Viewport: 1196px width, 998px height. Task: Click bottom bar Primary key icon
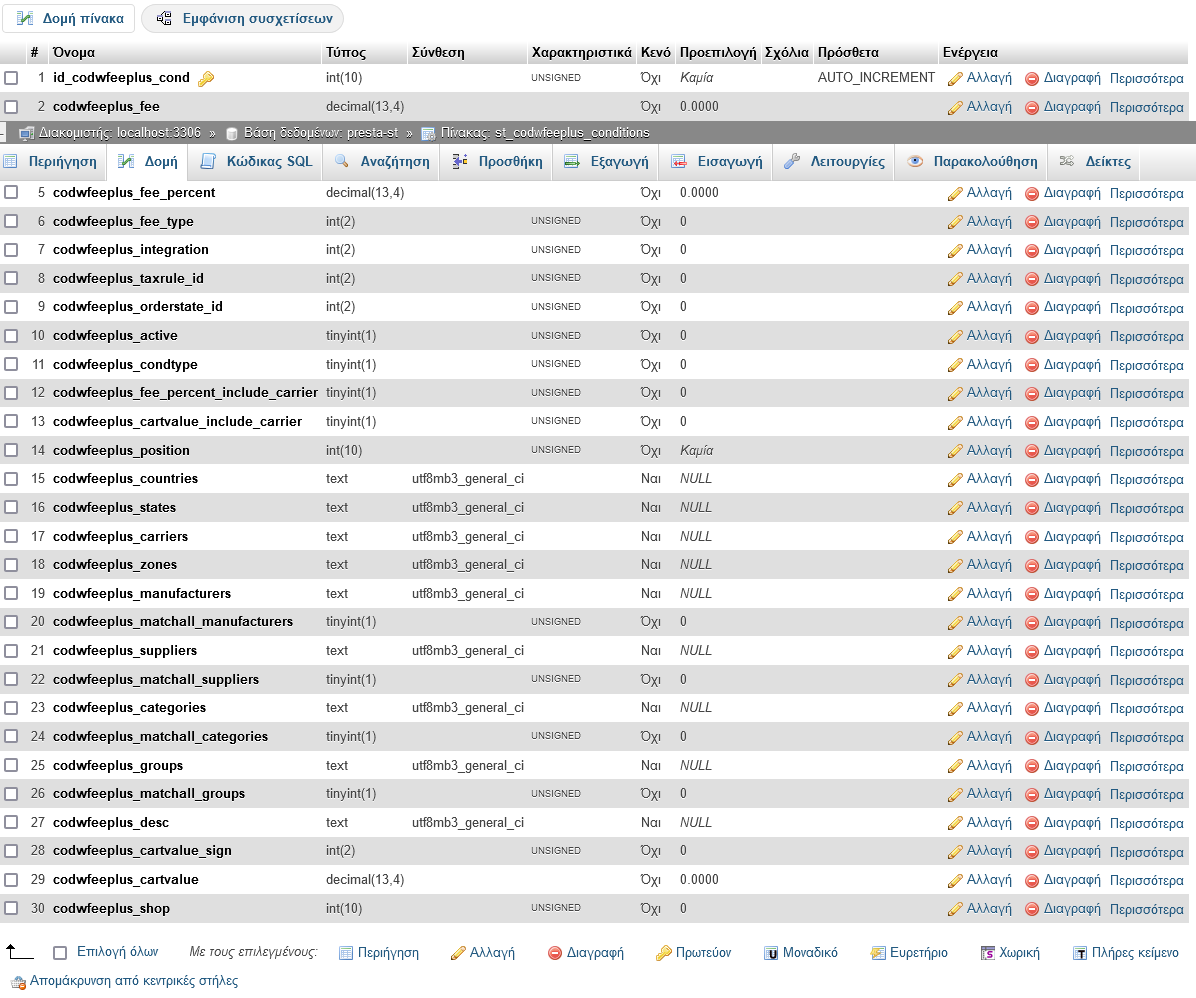tap(664, 953)
